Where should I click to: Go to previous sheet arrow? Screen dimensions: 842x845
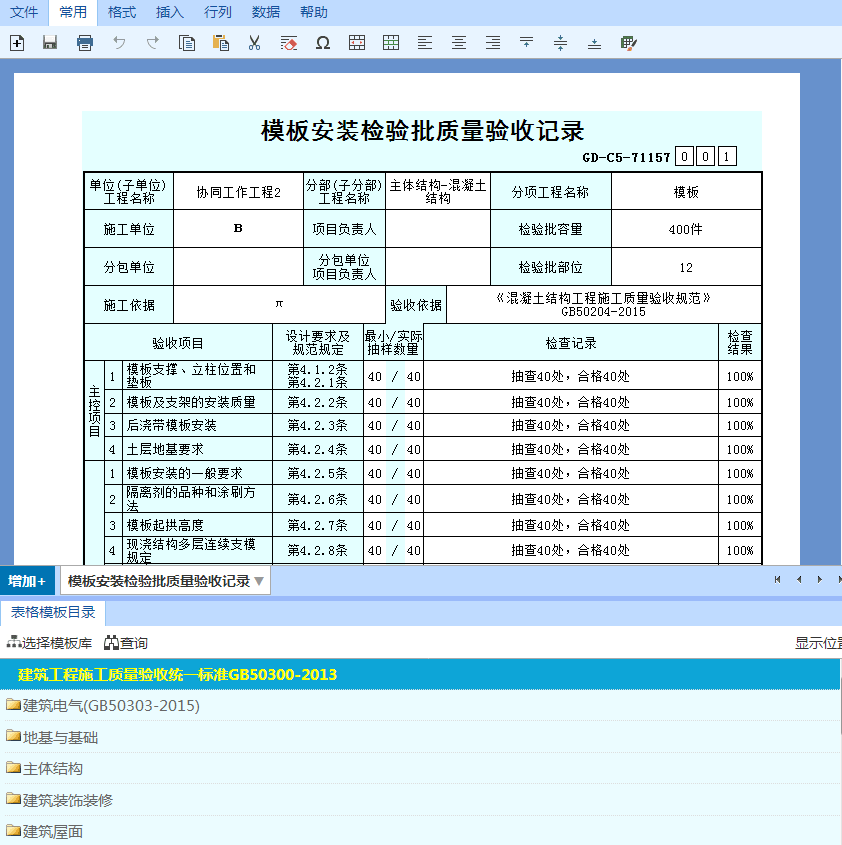tap(799, 579)
